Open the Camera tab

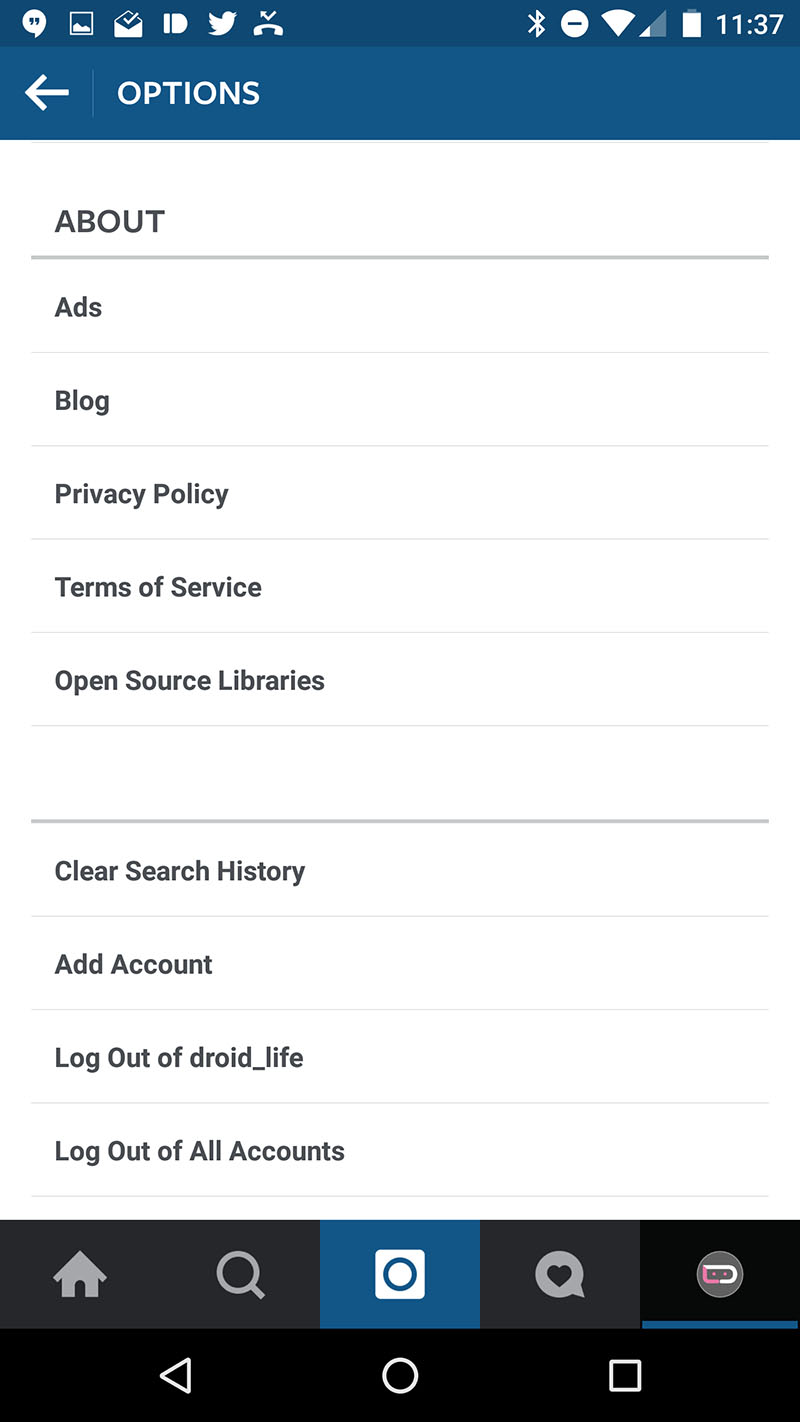point(400,1275)
